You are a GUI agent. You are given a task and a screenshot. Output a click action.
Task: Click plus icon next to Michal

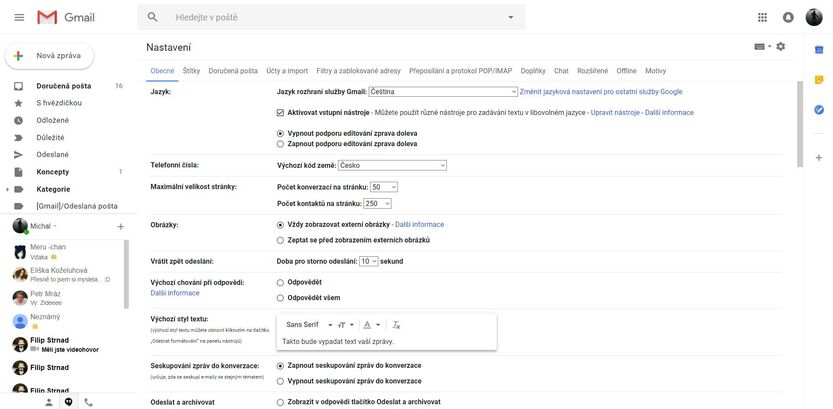coord(121,227)
